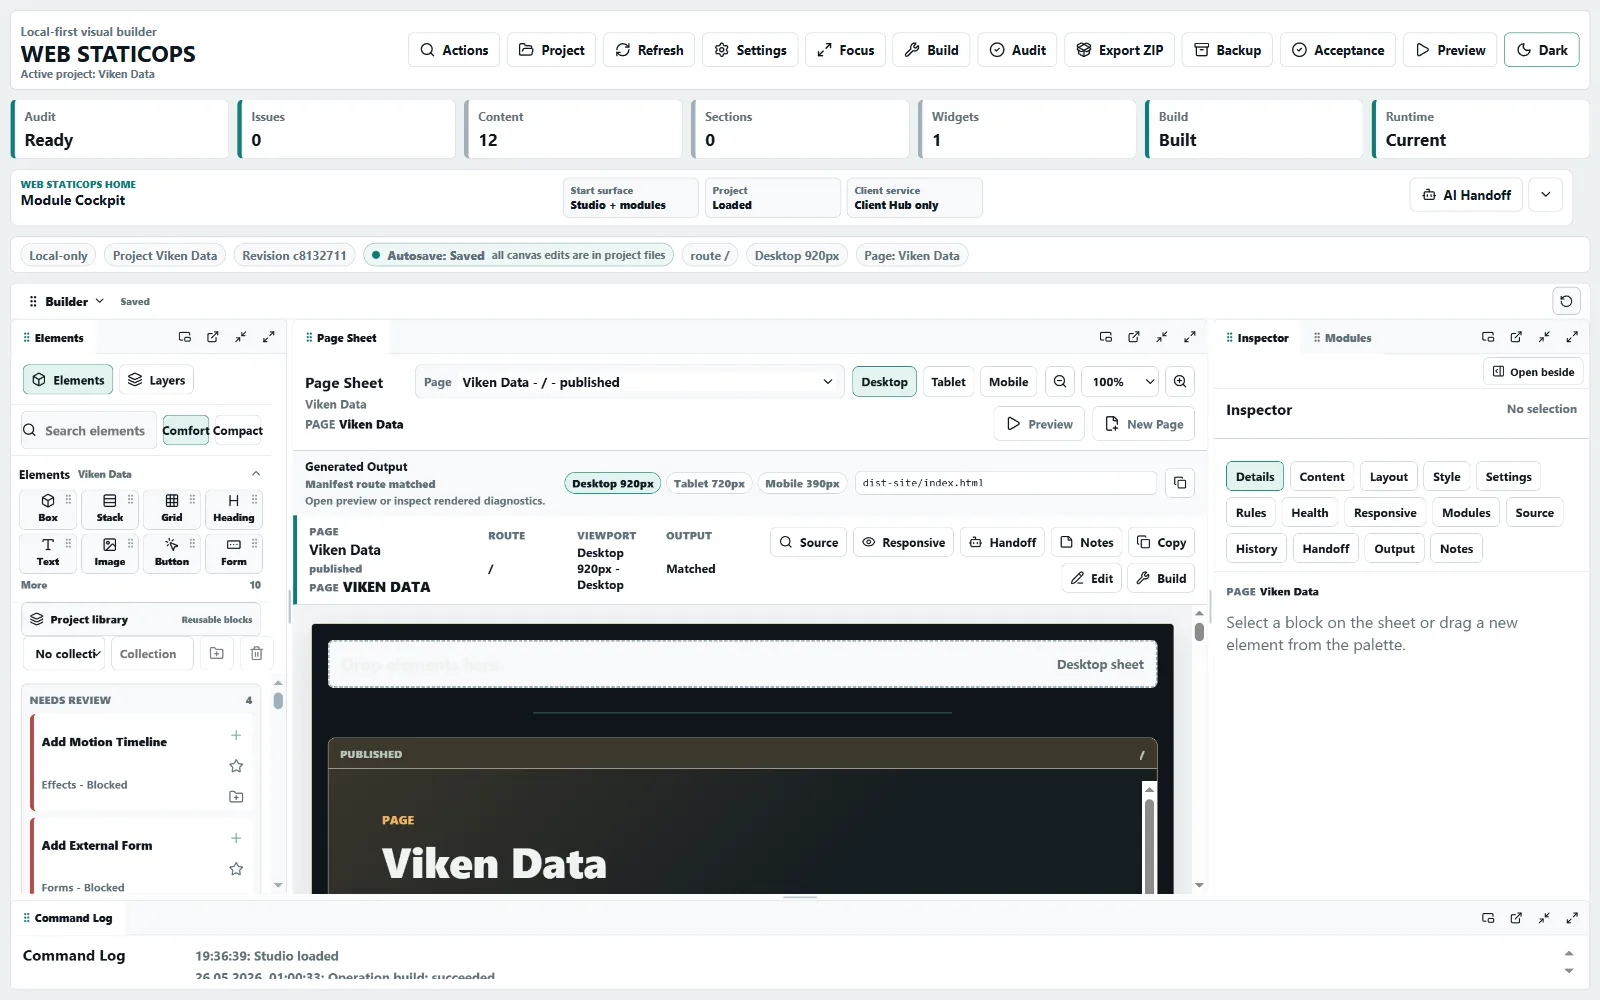Image resolution: width=1600 pixels, height=1000 pixels.
Task: Maximize the Elements panel
Action: coord(269,337)
